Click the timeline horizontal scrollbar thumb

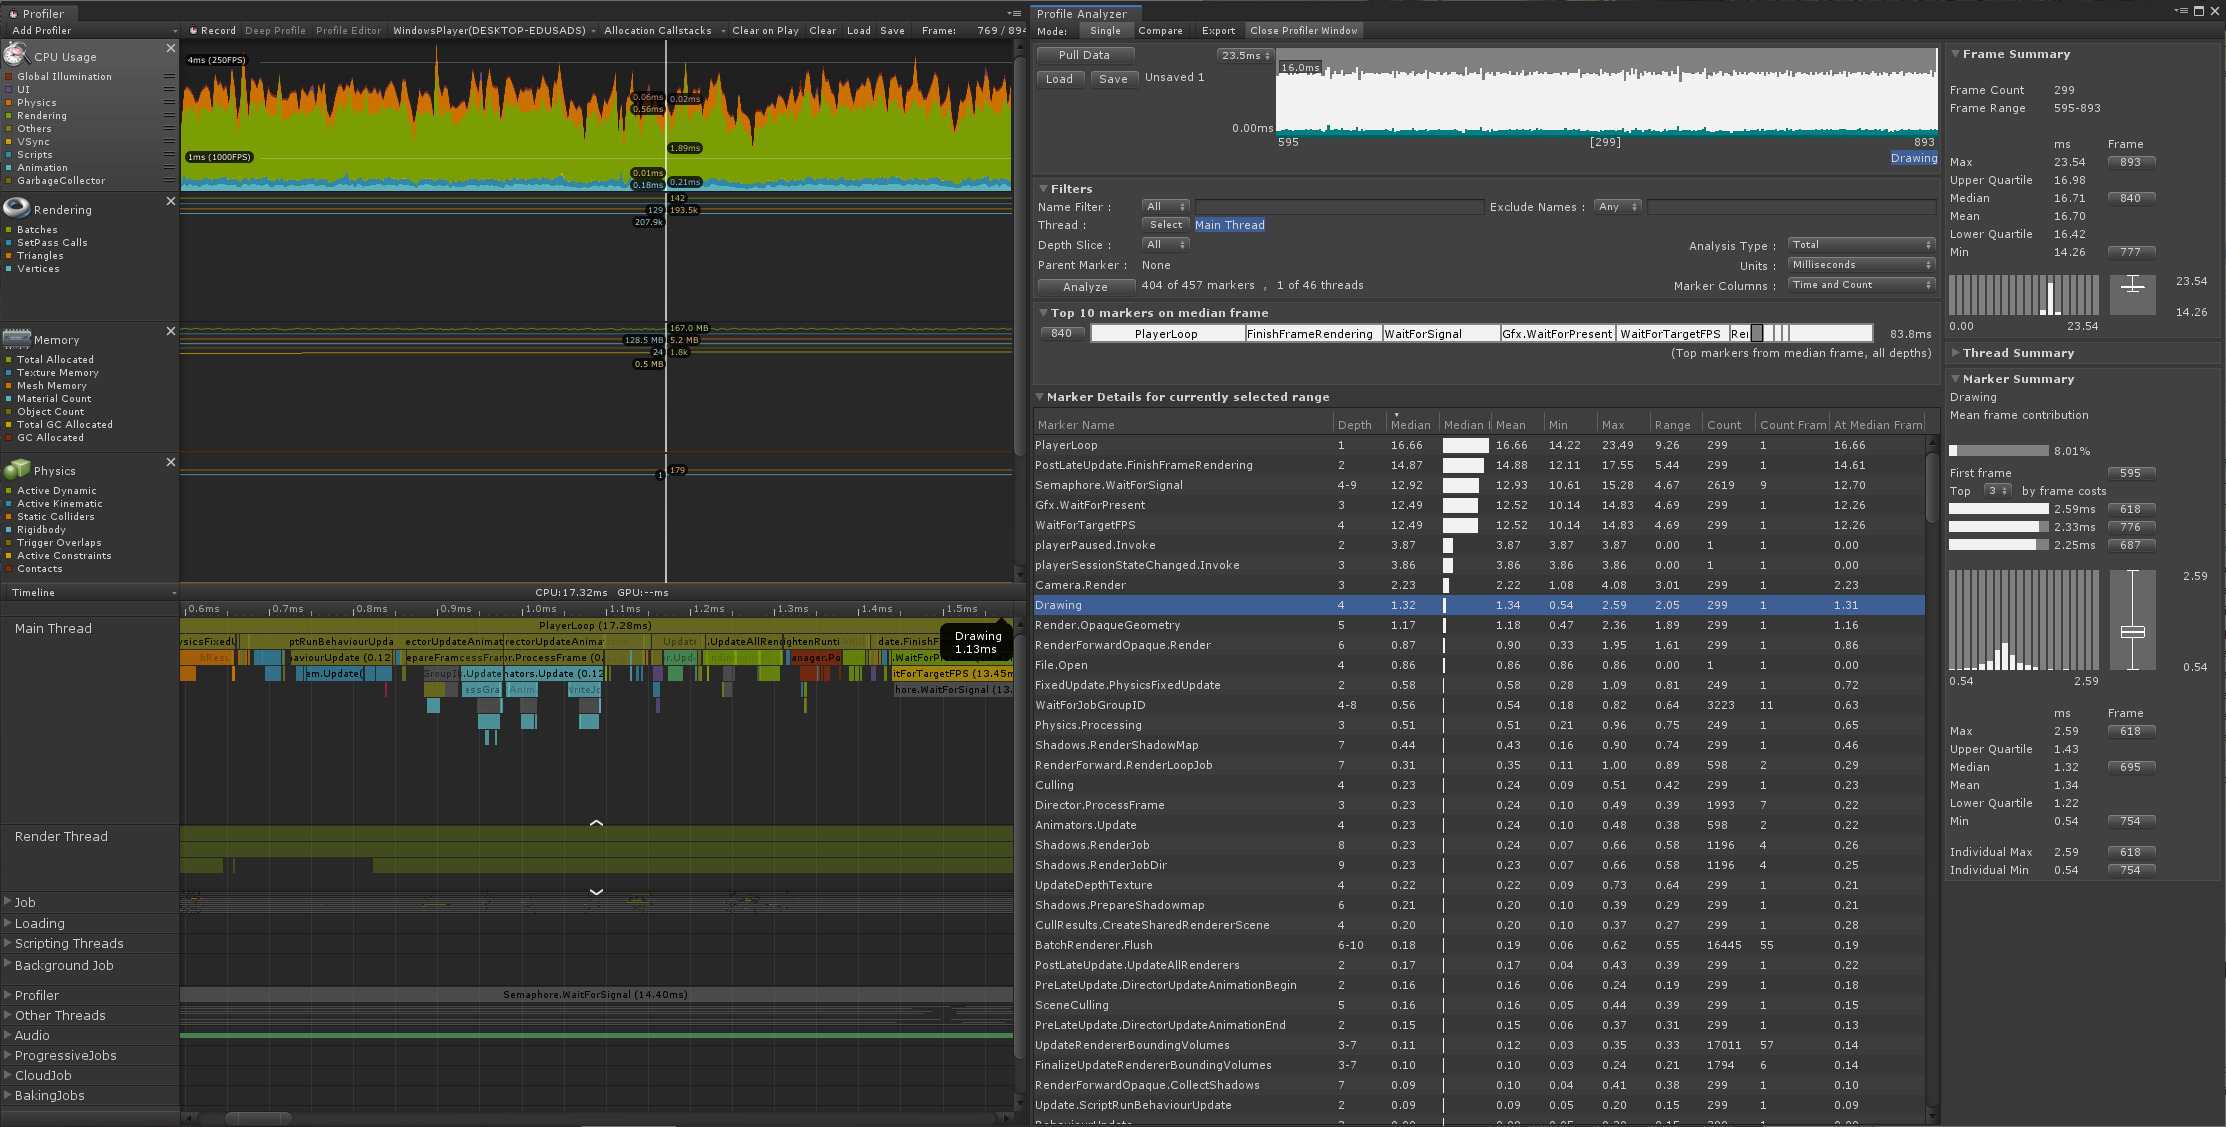pos(258,1118)
